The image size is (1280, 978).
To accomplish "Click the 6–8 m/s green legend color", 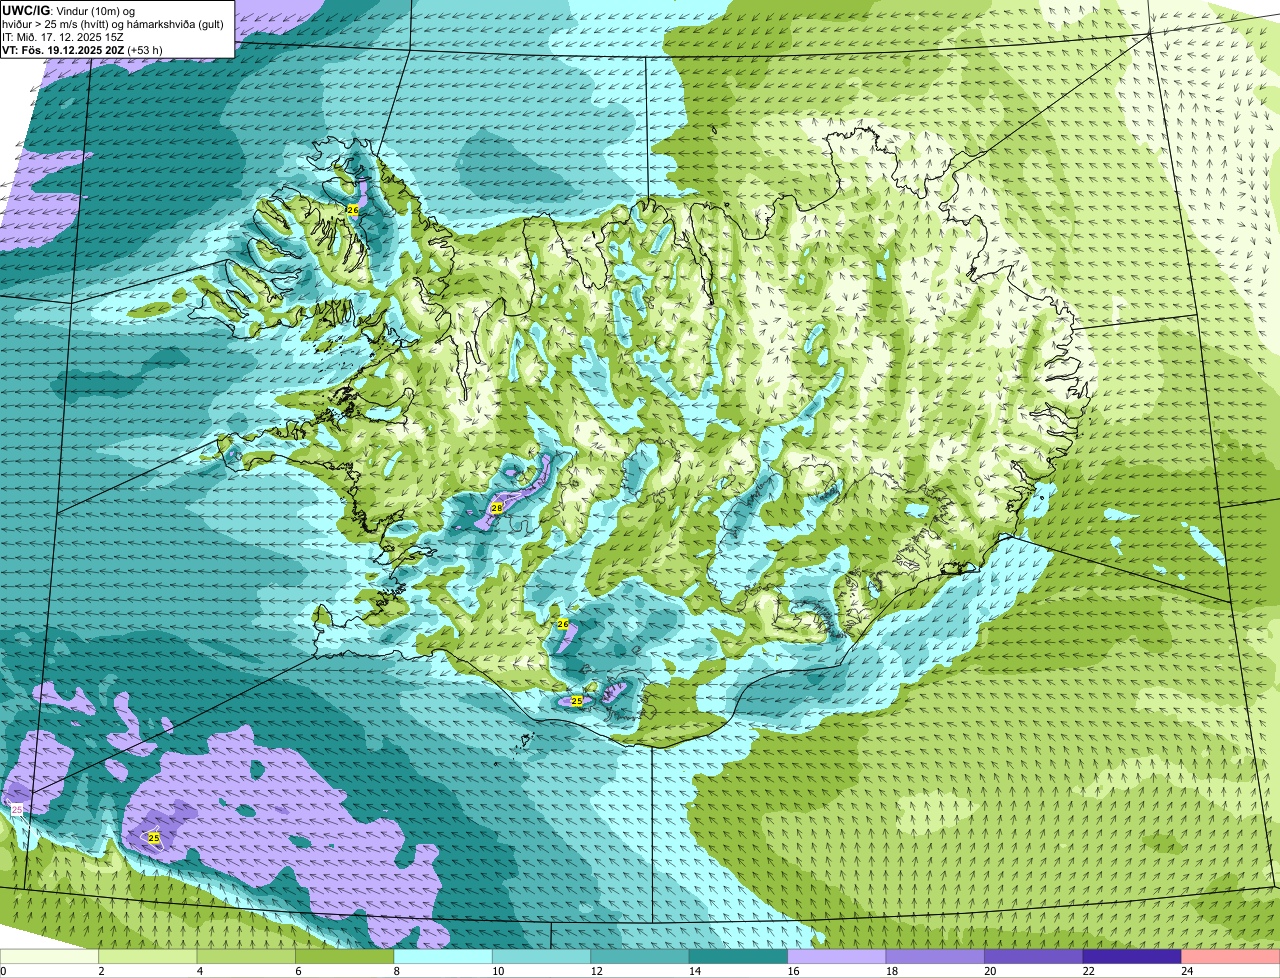I will pos(345,957).
